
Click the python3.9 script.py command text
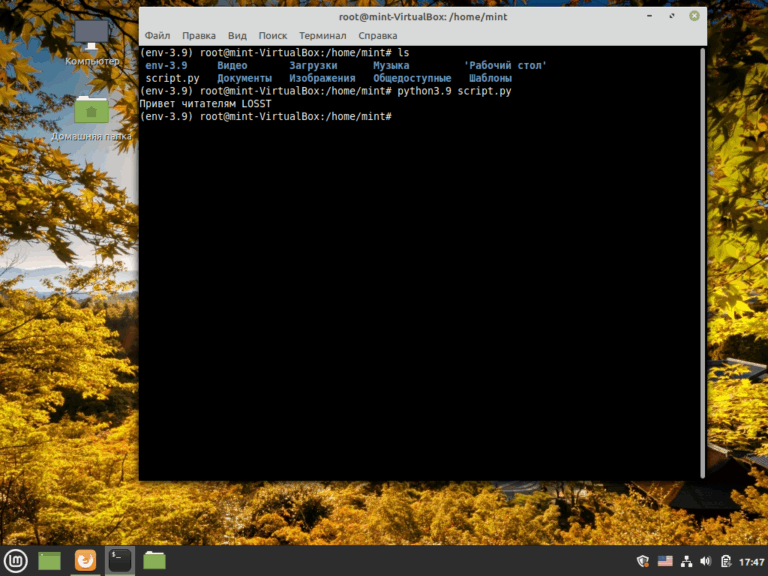(454, 91)
